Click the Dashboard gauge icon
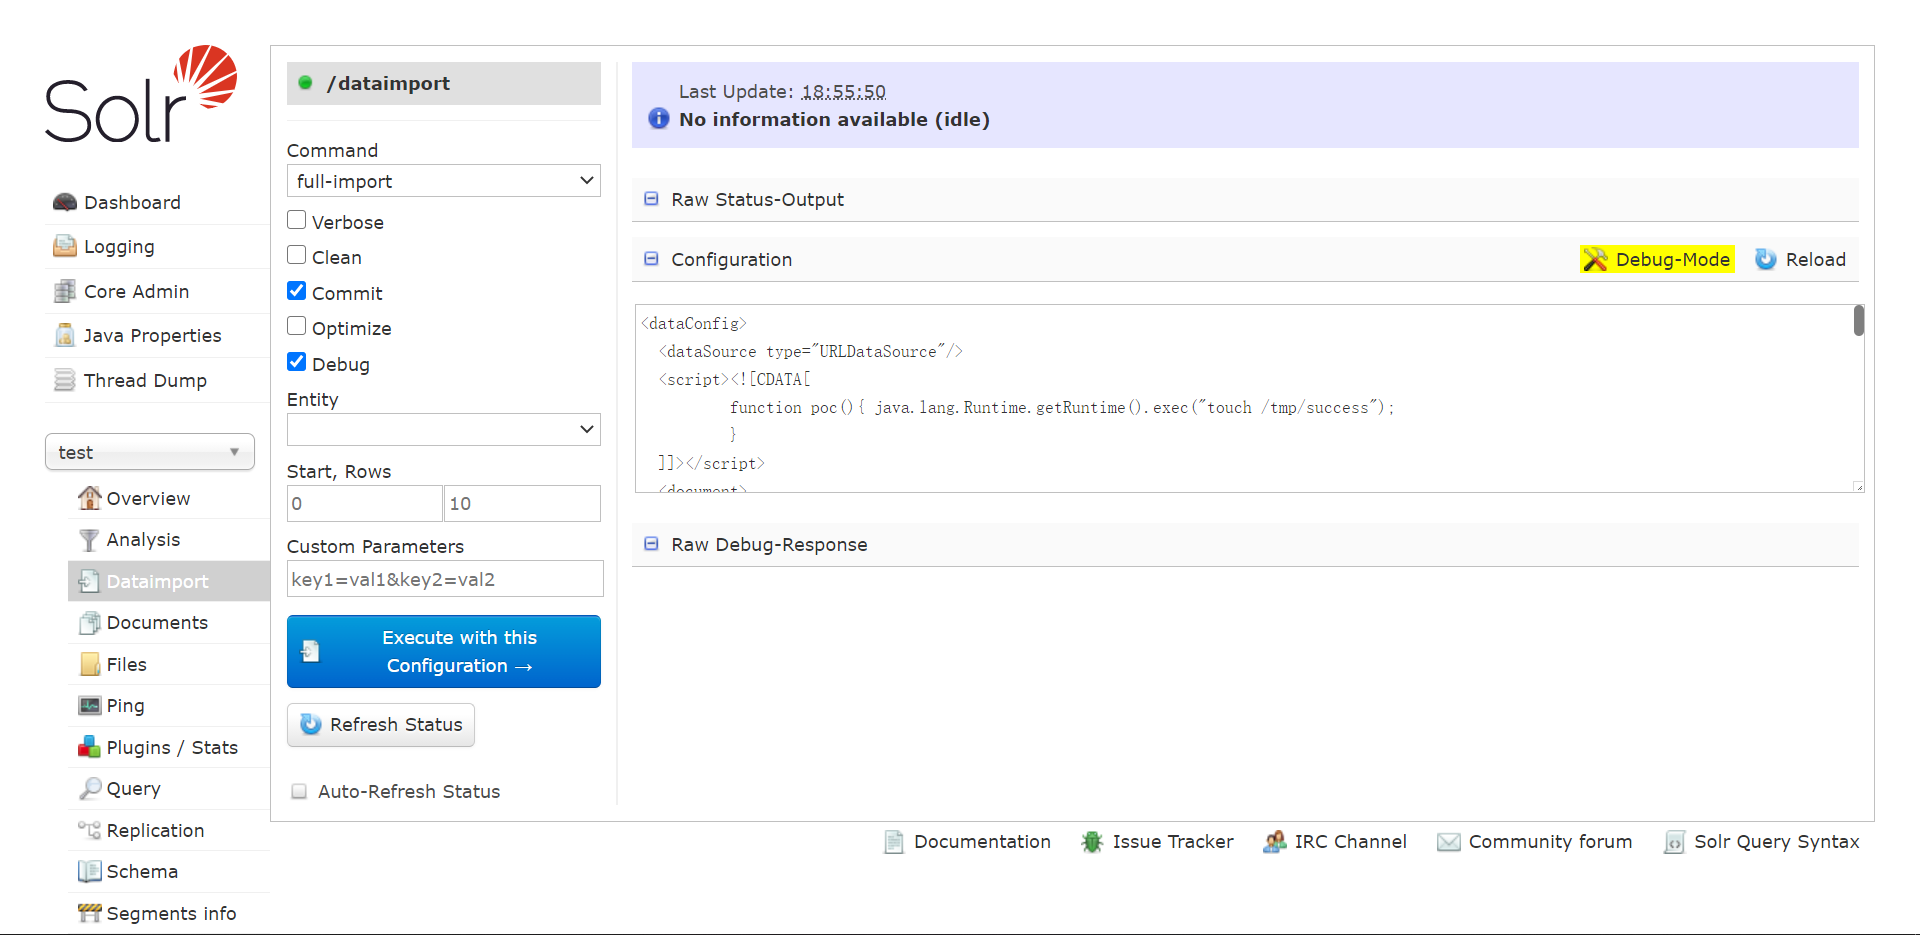Screen dimensions: 1920x935 (65, 202)
